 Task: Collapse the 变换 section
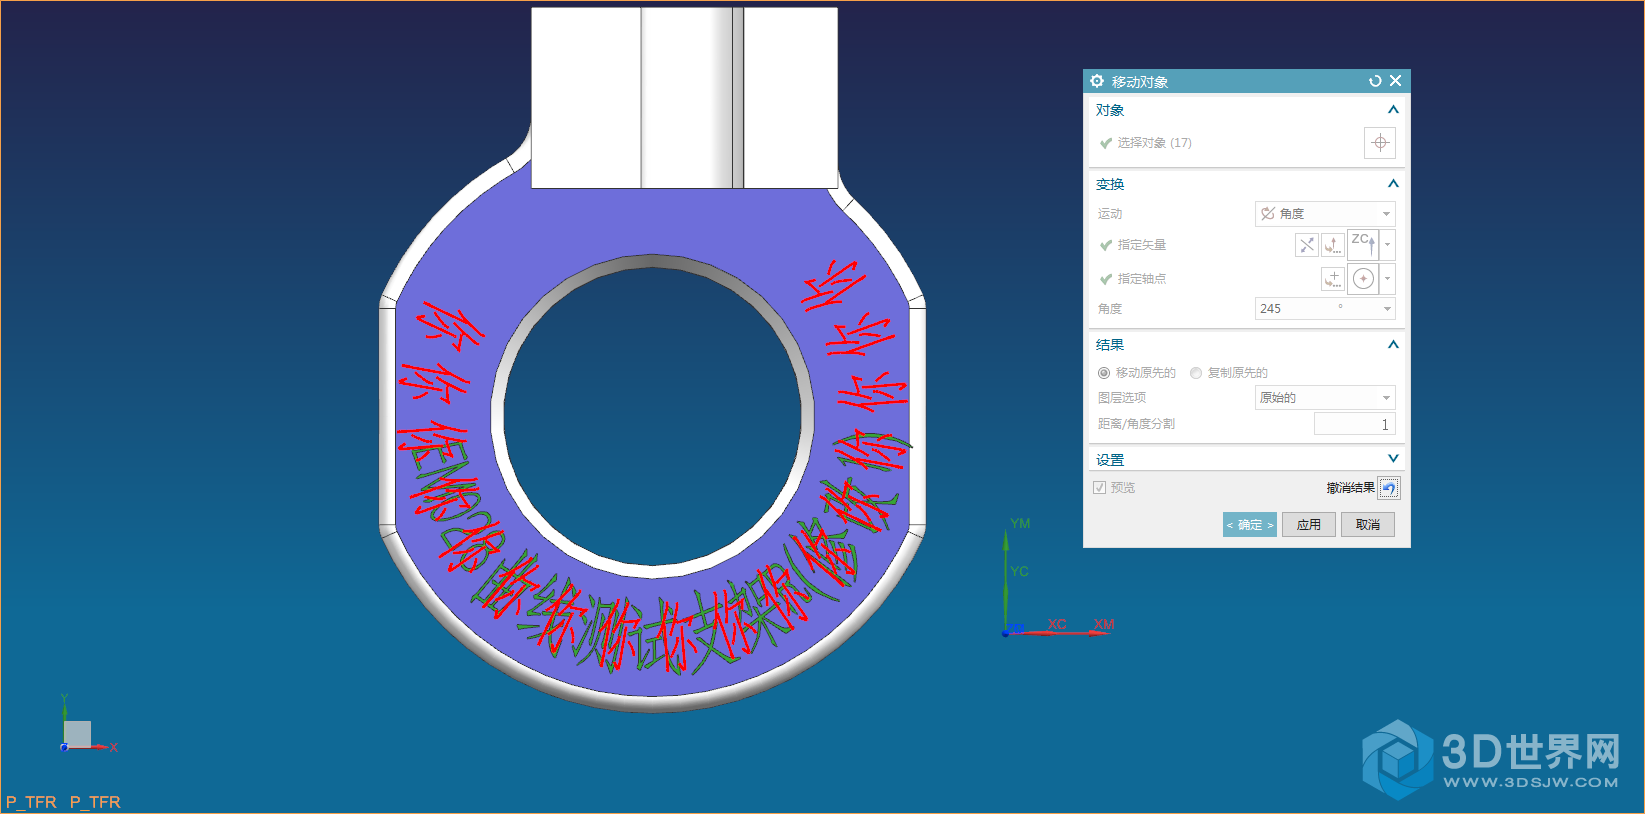(1393, 184)
